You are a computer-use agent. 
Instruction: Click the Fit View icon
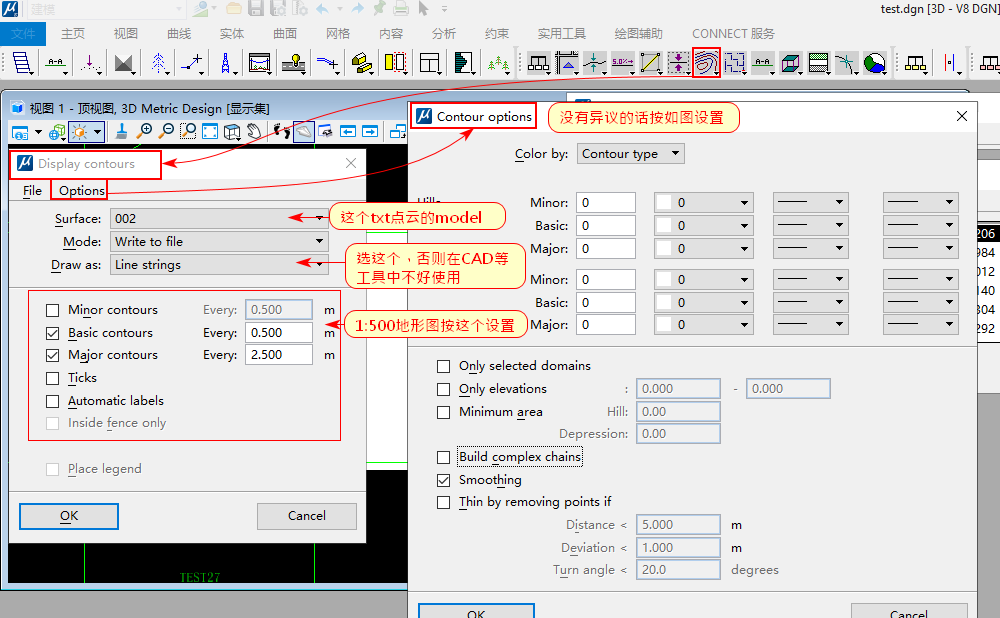210,131
